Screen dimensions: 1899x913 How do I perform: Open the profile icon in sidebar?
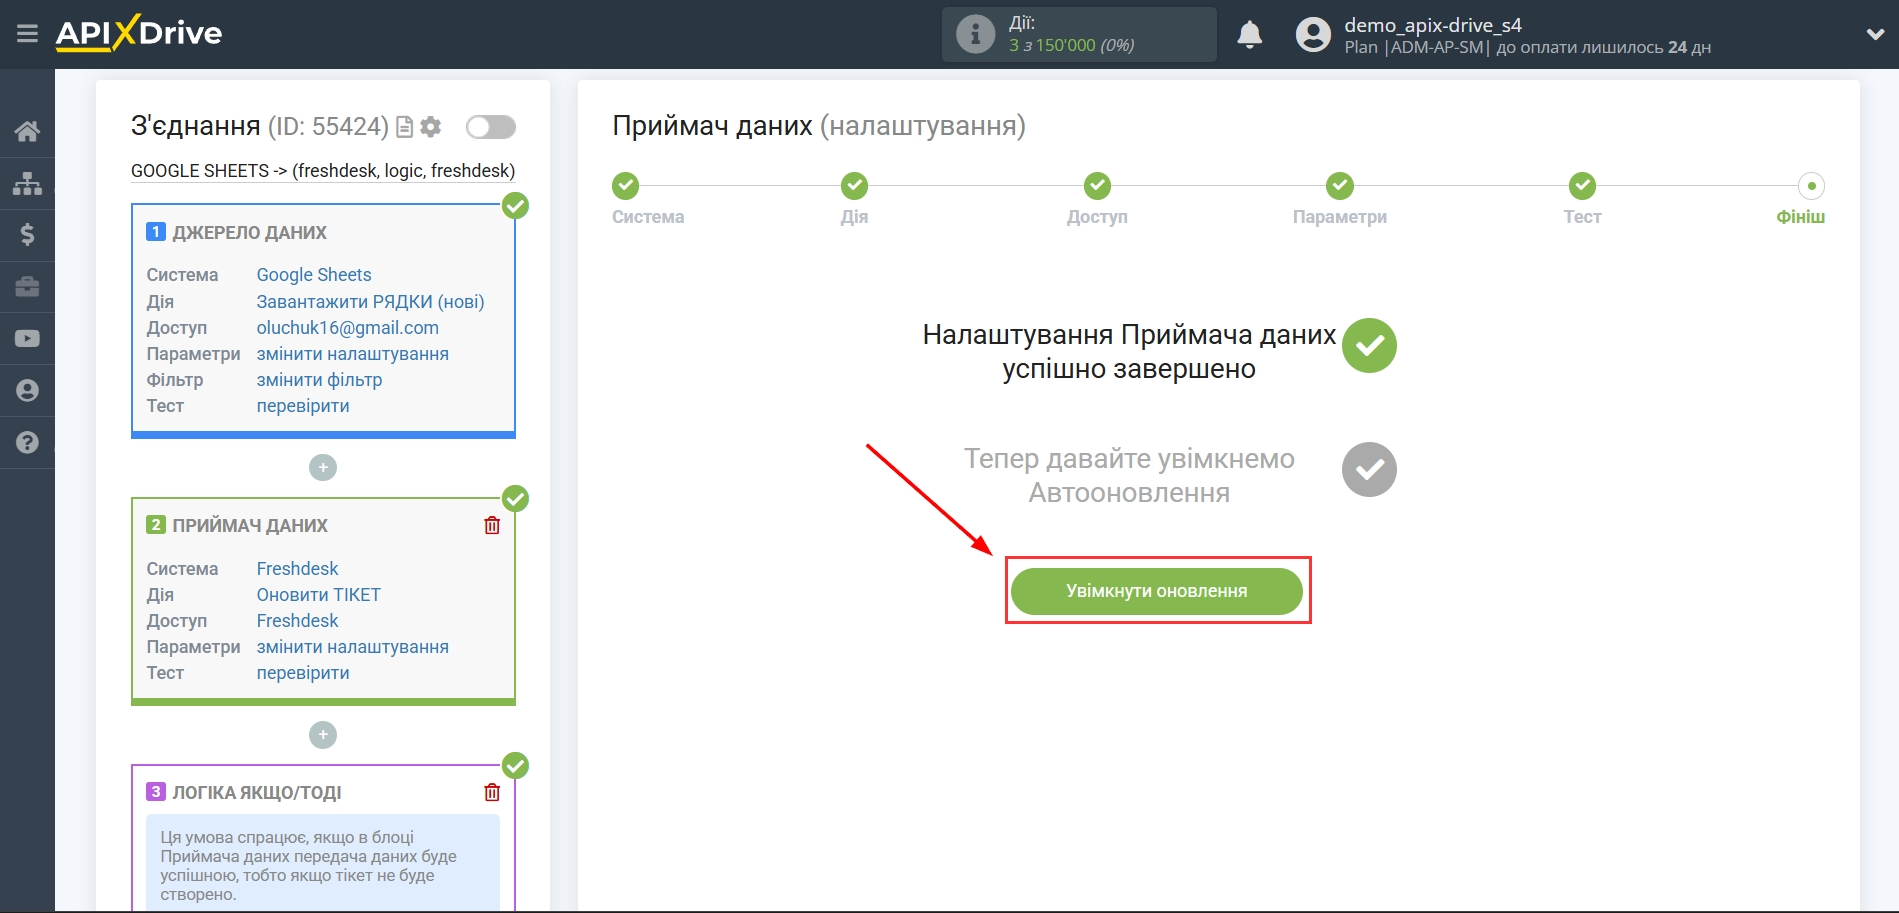(x=27, y=391)
